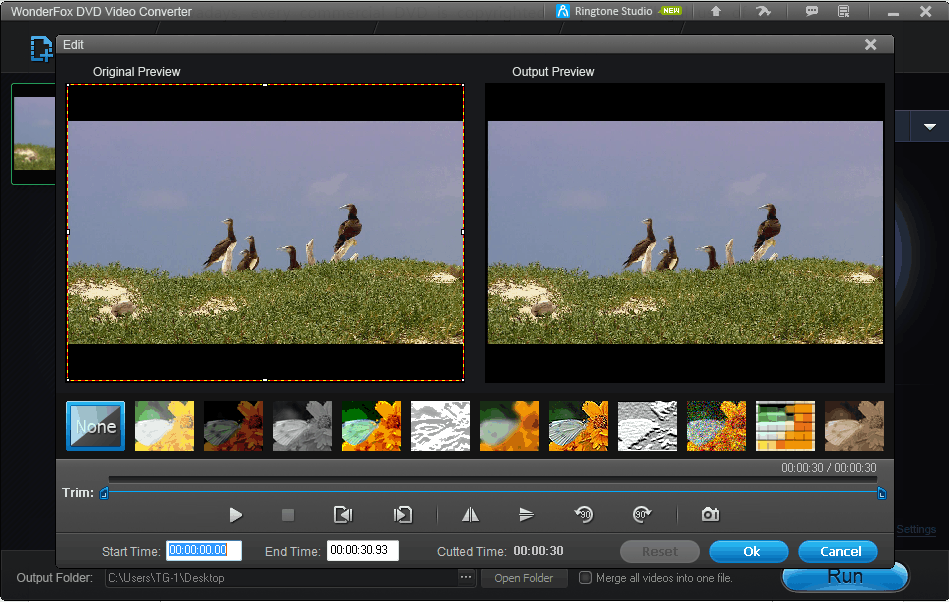Click the upgrade arrow icon in title bar
This screenshot has width=949, height=602.
[716, 11]
